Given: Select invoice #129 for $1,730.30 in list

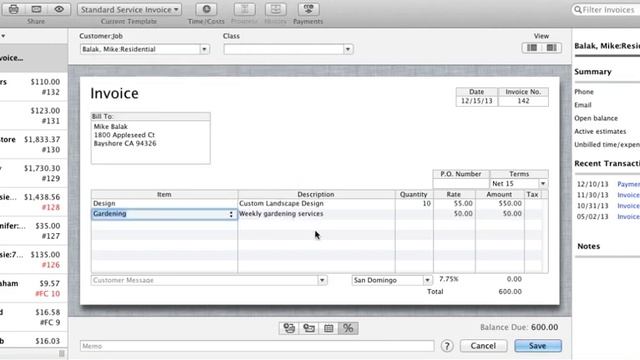Looking at the screenshot, I should click(33, 173).
